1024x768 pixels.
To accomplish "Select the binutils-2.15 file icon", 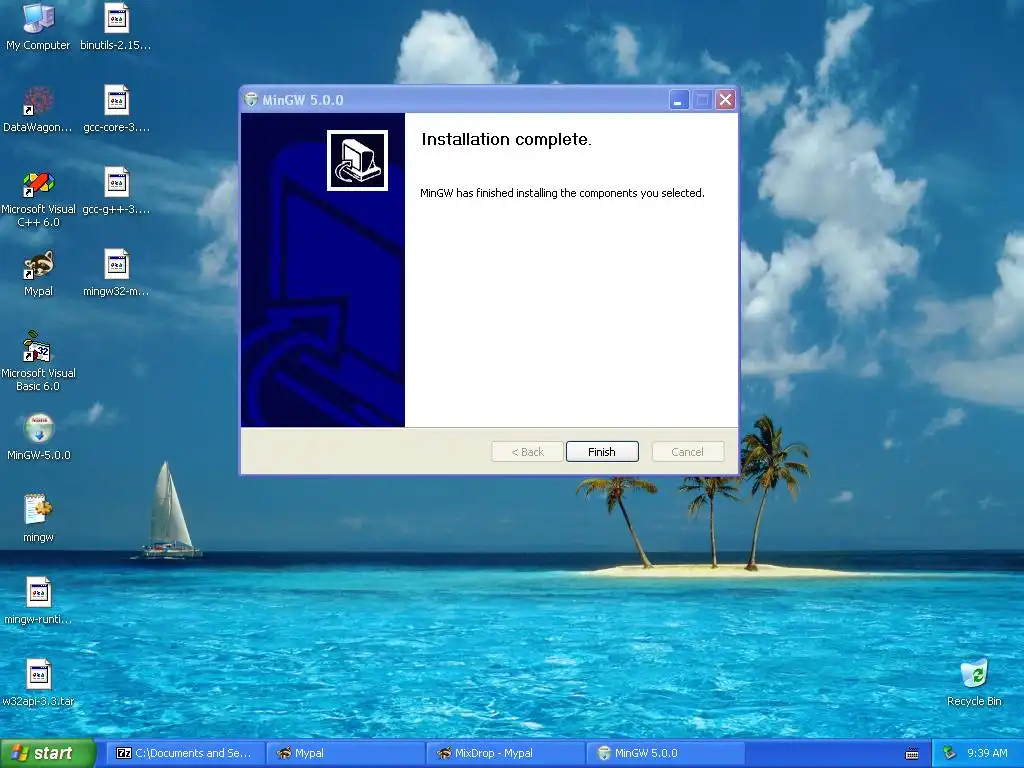I will click(x=116, y=27).
